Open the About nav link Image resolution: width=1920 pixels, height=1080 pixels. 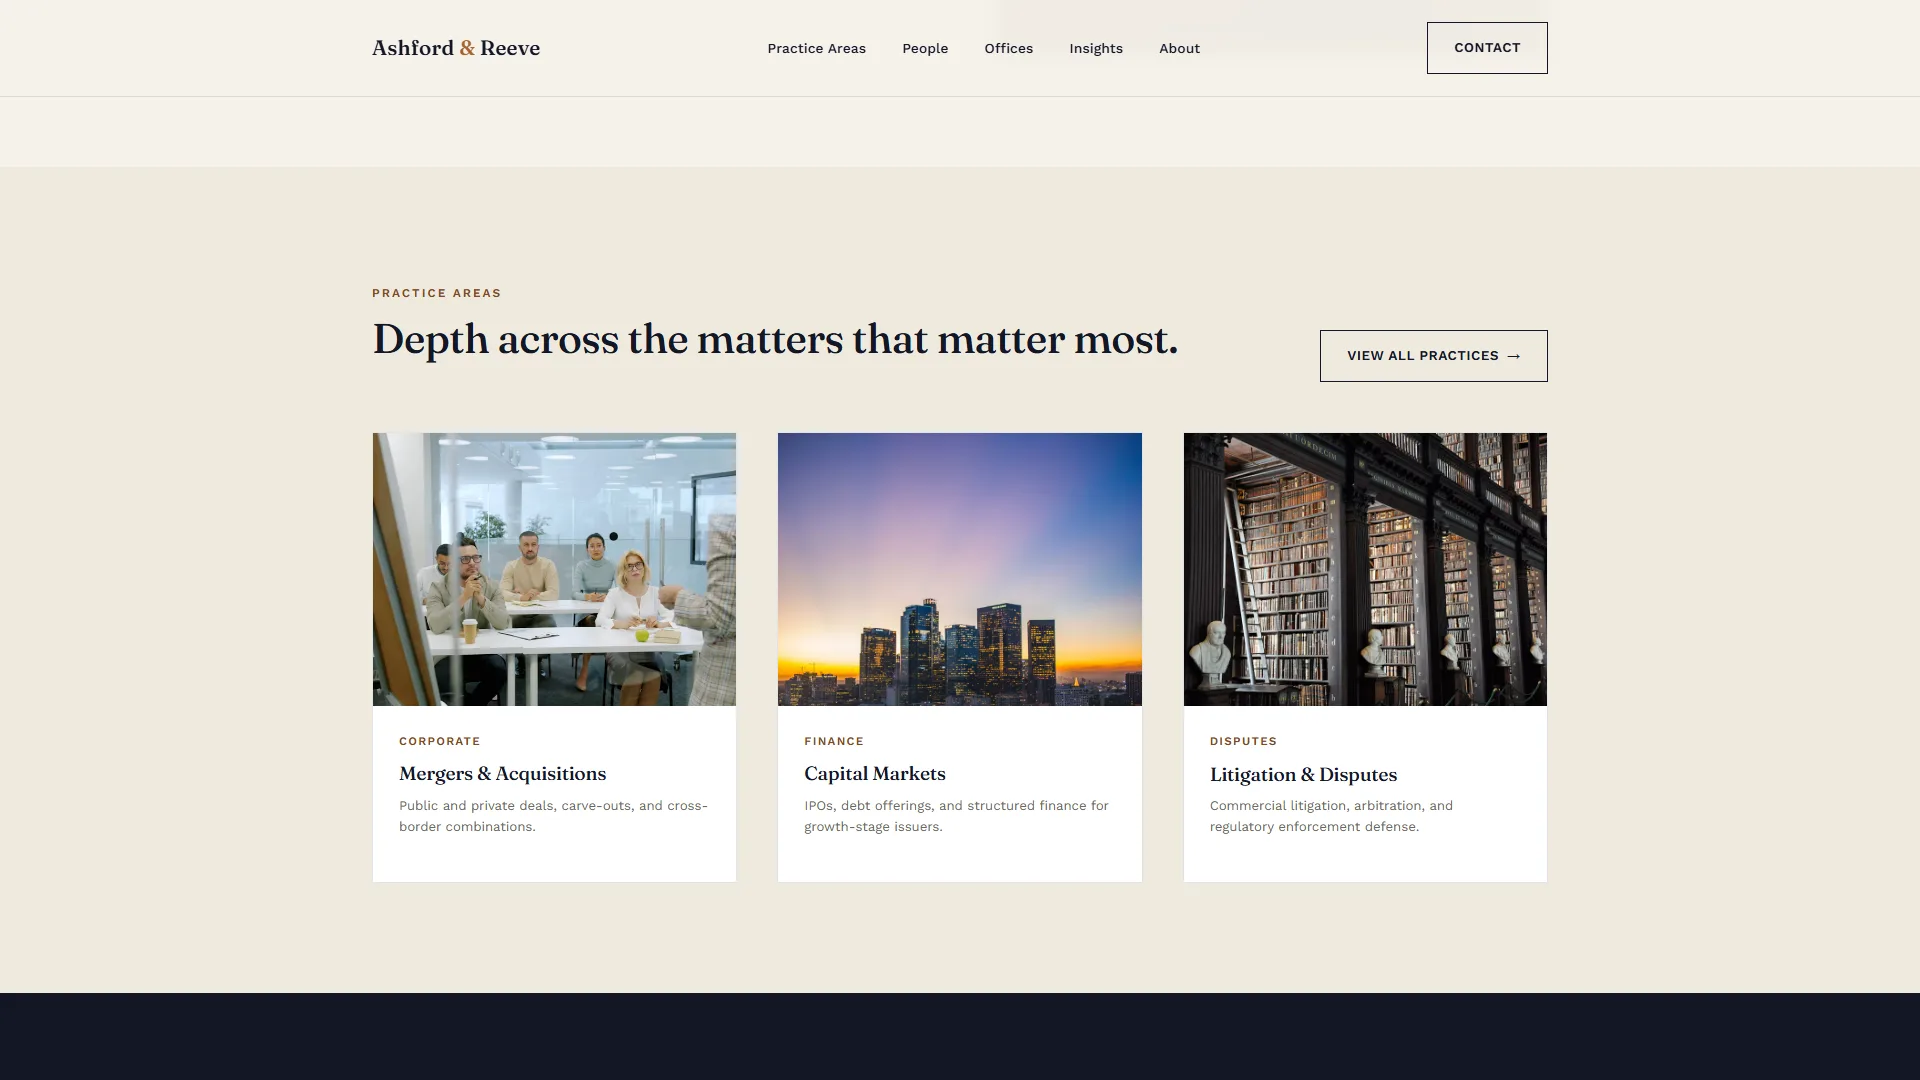point(1179,48)
